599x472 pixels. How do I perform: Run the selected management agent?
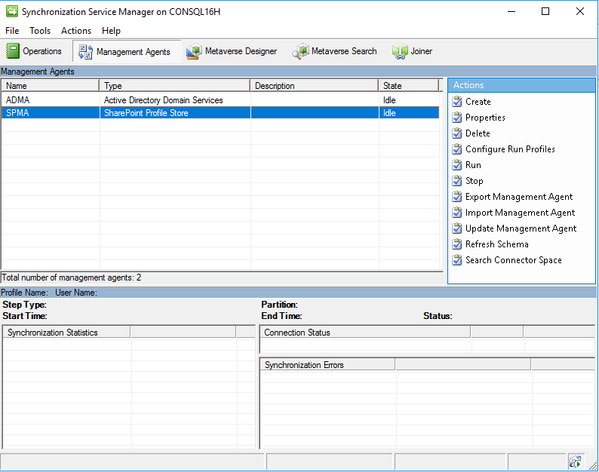pos(473,165)
